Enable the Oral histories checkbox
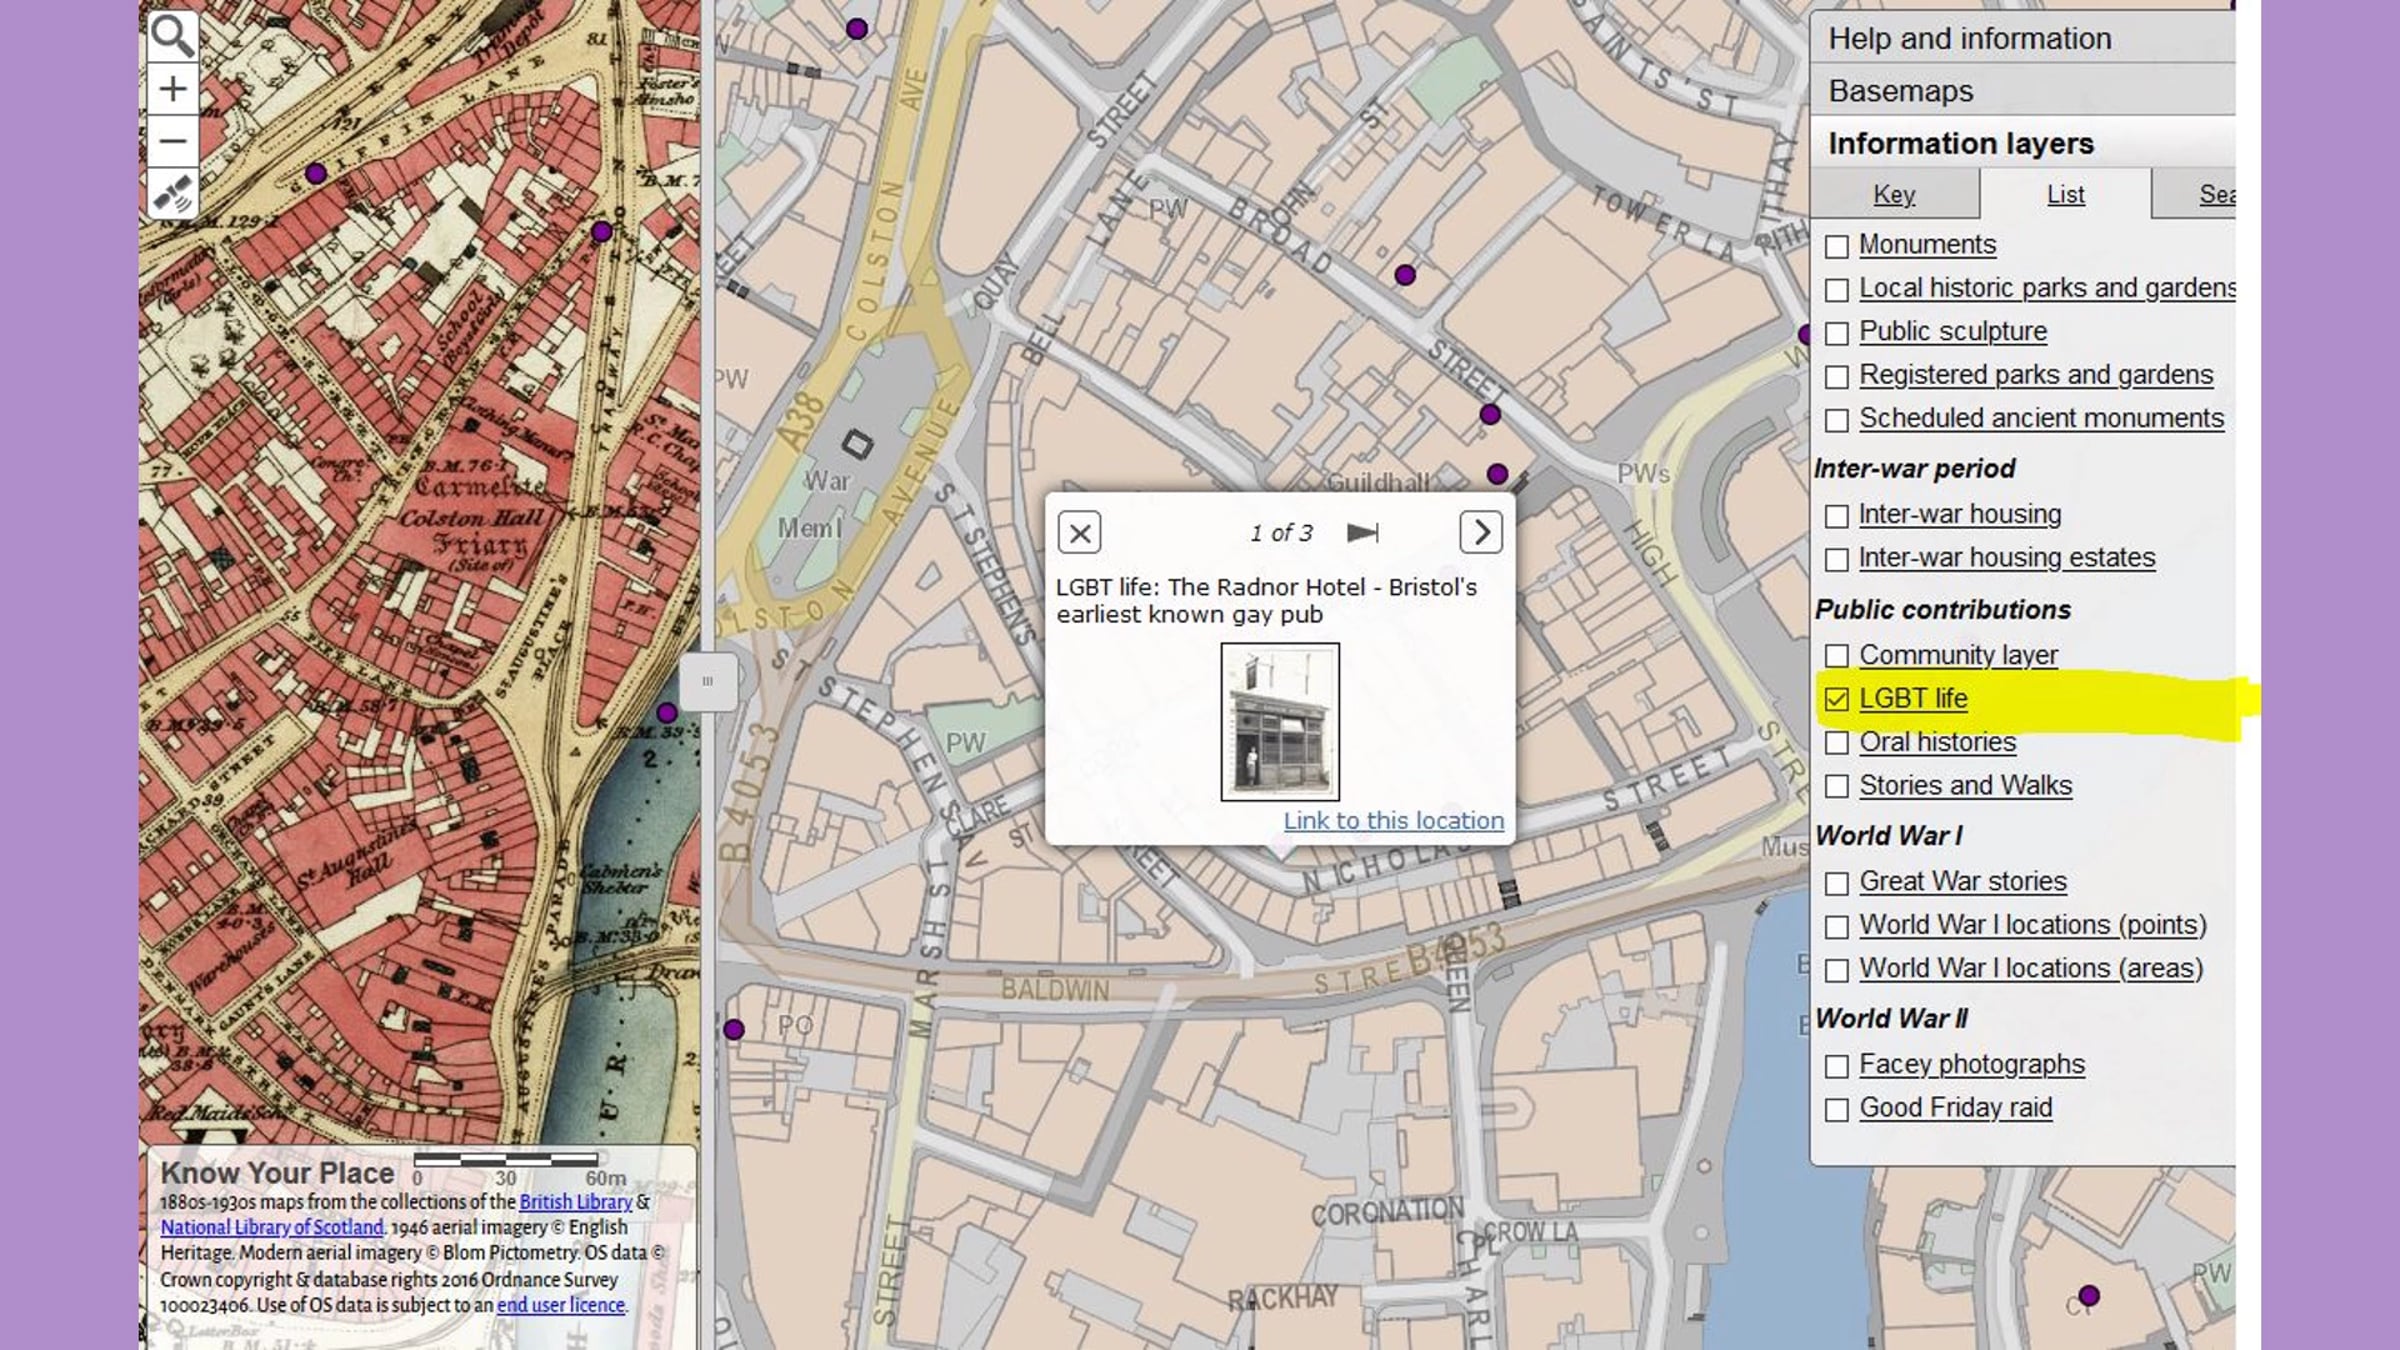2400x1350 pixels. coord(1836,743)
